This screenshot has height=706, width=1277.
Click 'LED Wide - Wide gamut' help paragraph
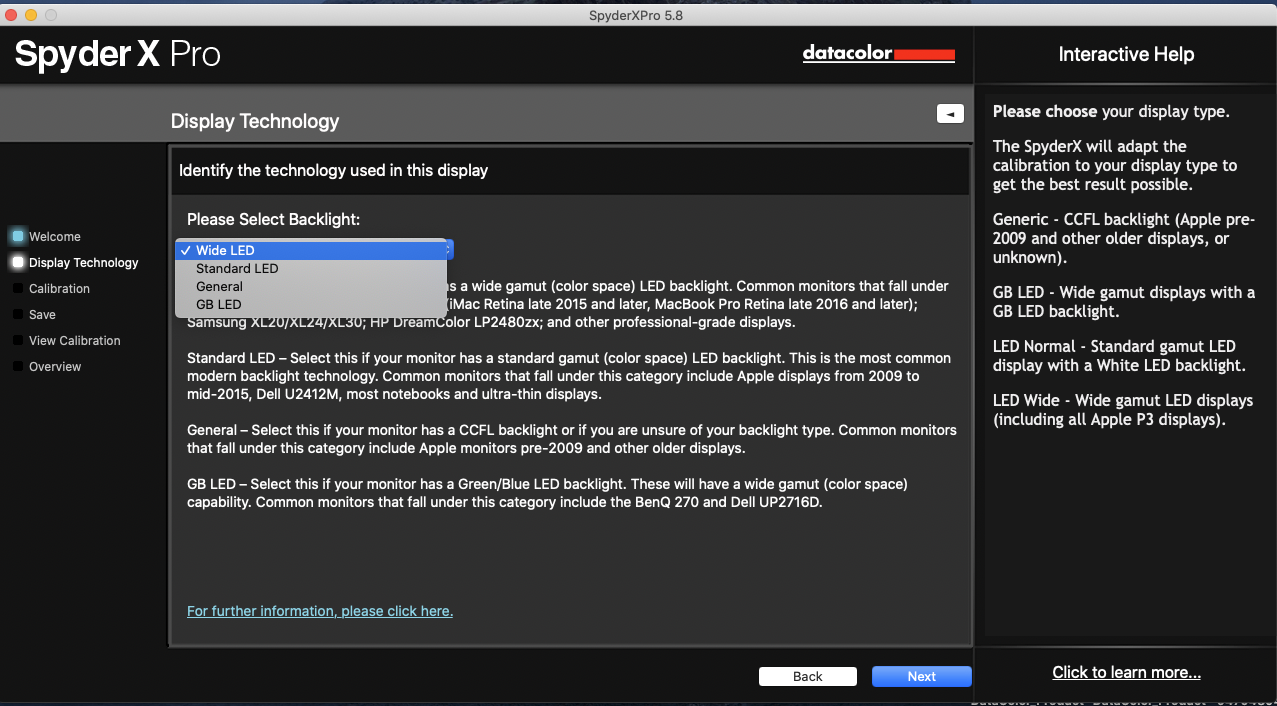click(x=1123, y=410)
